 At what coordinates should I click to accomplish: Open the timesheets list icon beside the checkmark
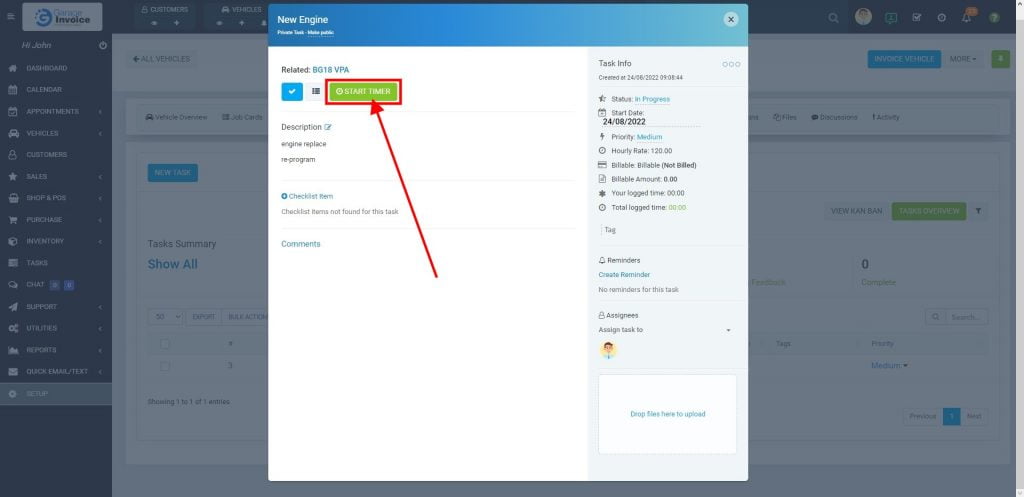click(315, 91)
